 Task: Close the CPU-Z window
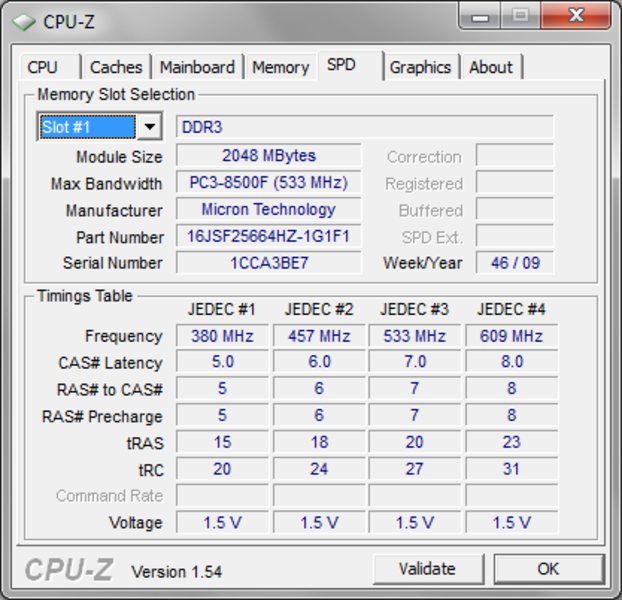tap(575, 16)
